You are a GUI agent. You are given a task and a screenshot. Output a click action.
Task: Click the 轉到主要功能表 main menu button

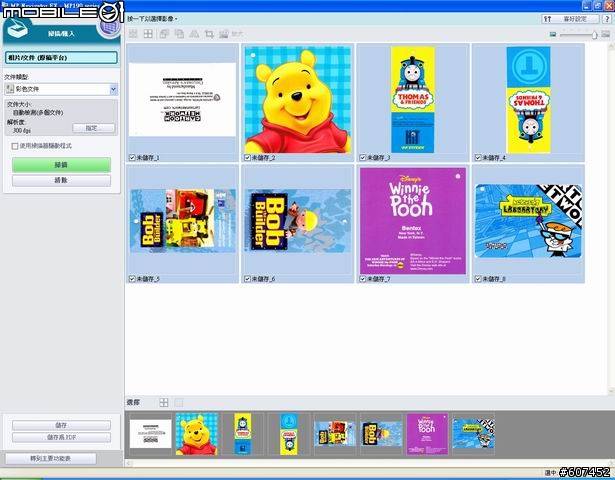[51, 458]
